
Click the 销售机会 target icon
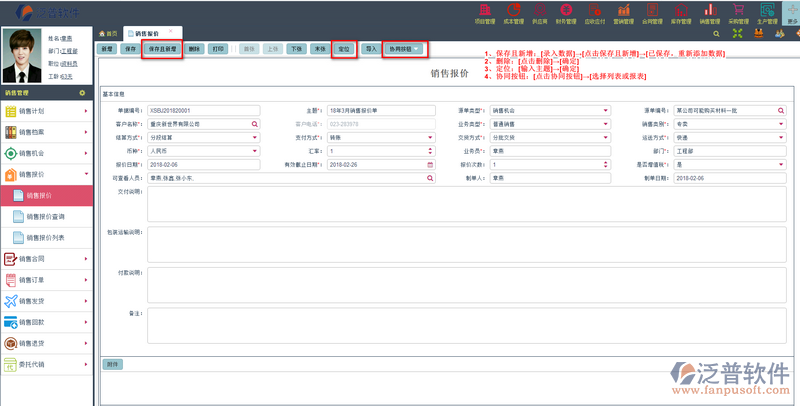click(11, 153)
